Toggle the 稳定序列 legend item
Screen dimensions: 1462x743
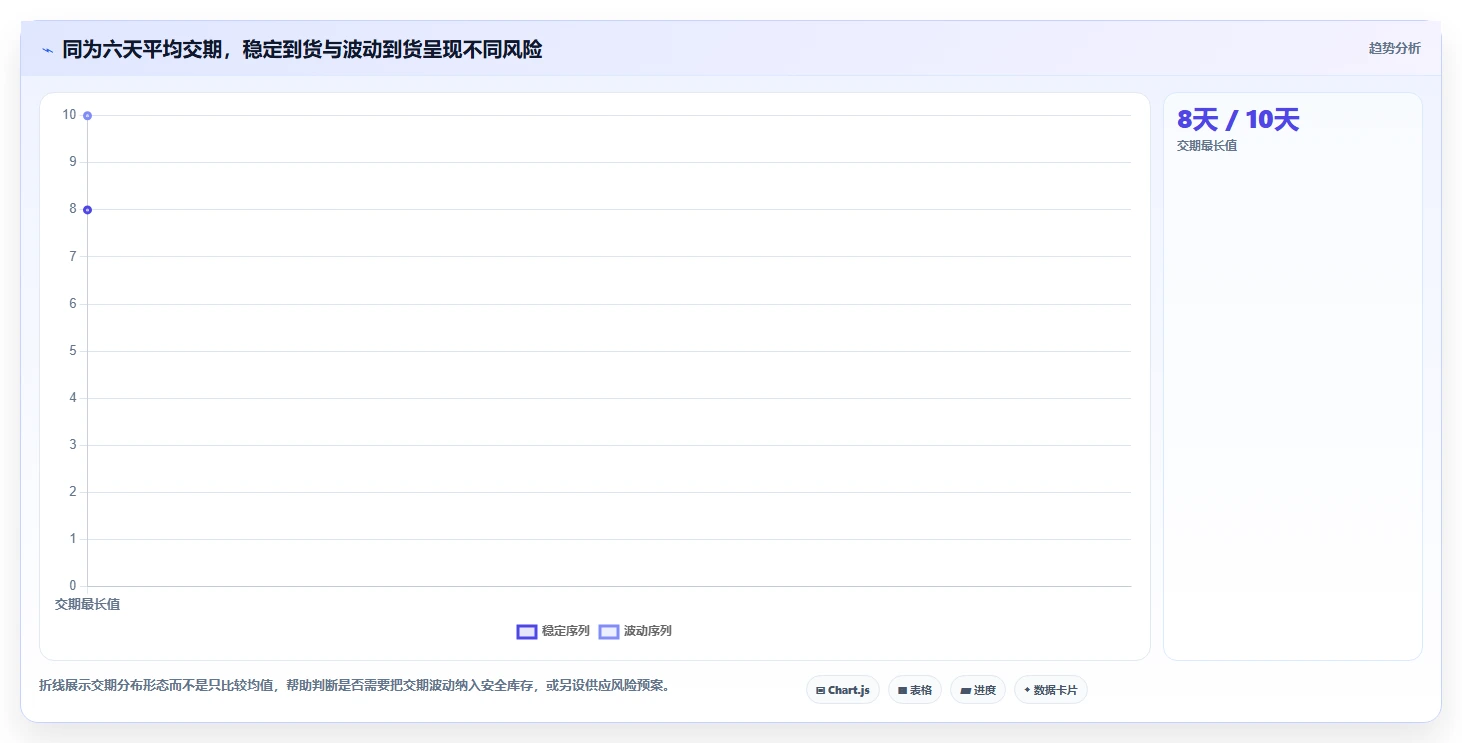pyautogui.click(x=553, y=631)
